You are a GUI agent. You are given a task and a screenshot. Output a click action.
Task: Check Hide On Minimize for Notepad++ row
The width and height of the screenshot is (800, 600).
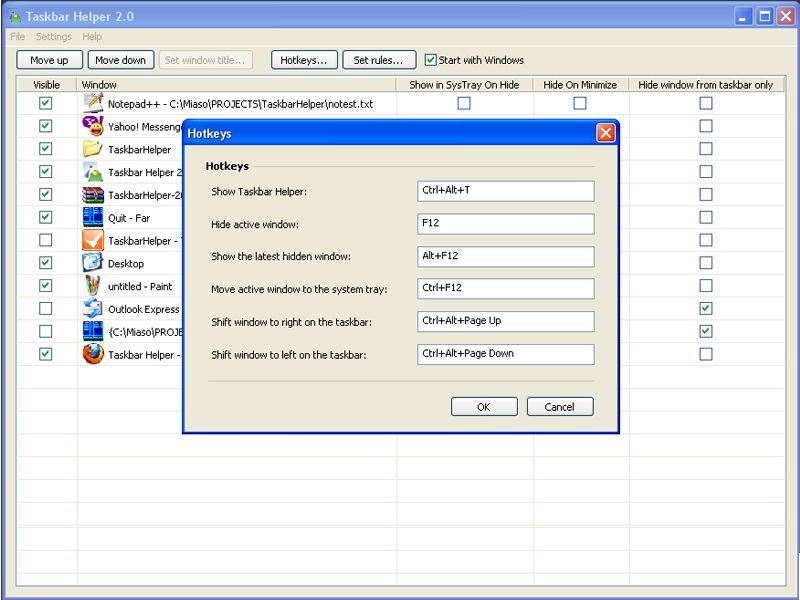coord(580,103)
